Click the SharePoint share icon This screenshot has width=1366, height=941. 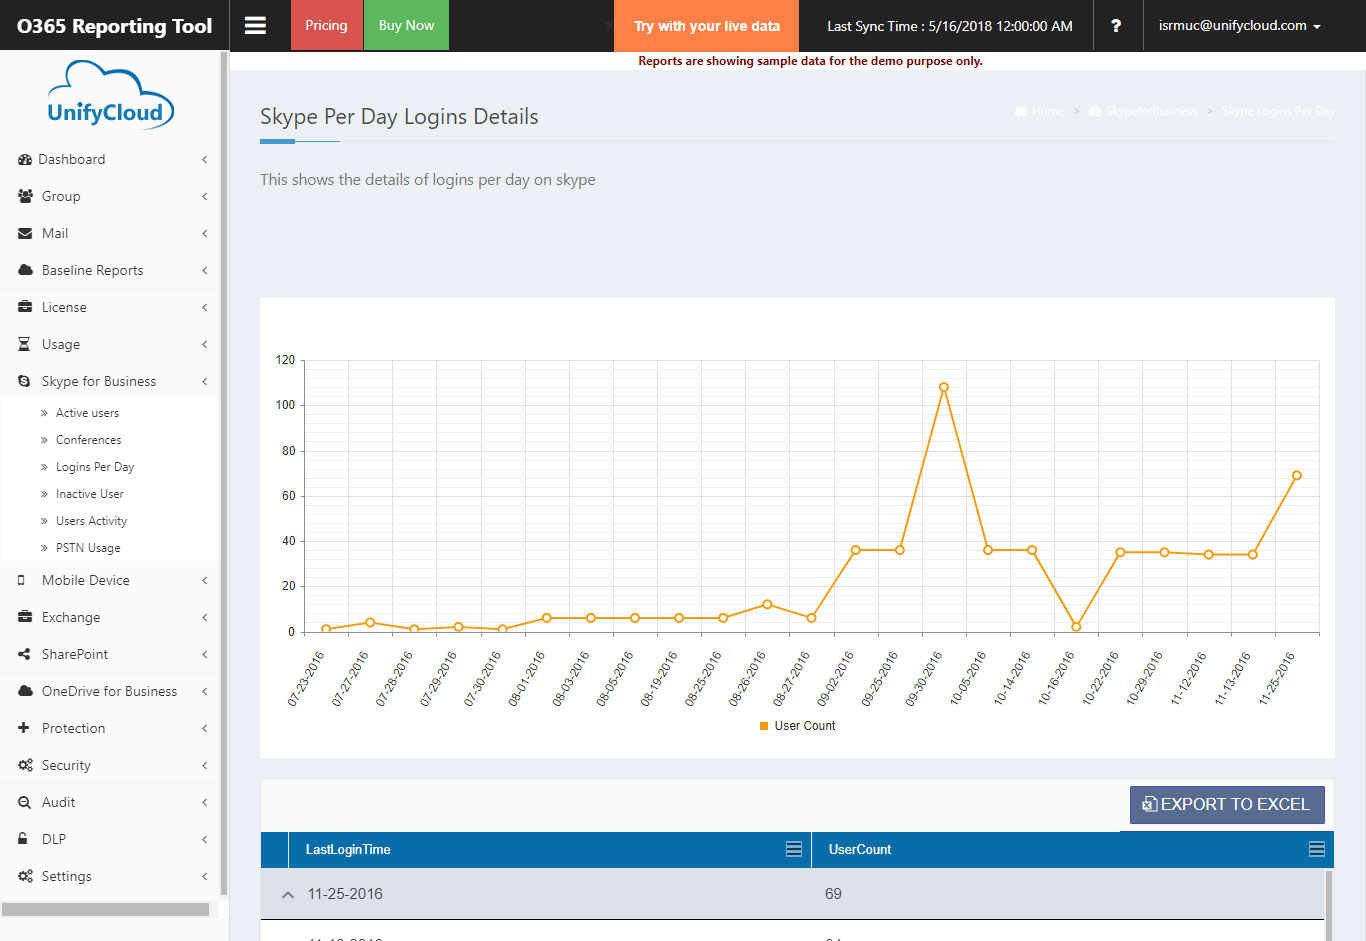tap(24, 654)
